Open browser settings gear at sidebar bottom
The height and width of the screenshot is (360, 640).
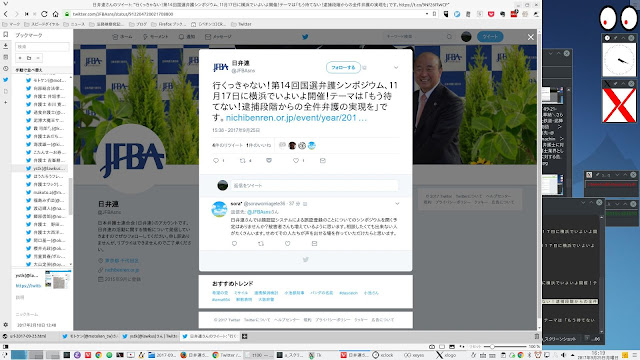point(5,325)
